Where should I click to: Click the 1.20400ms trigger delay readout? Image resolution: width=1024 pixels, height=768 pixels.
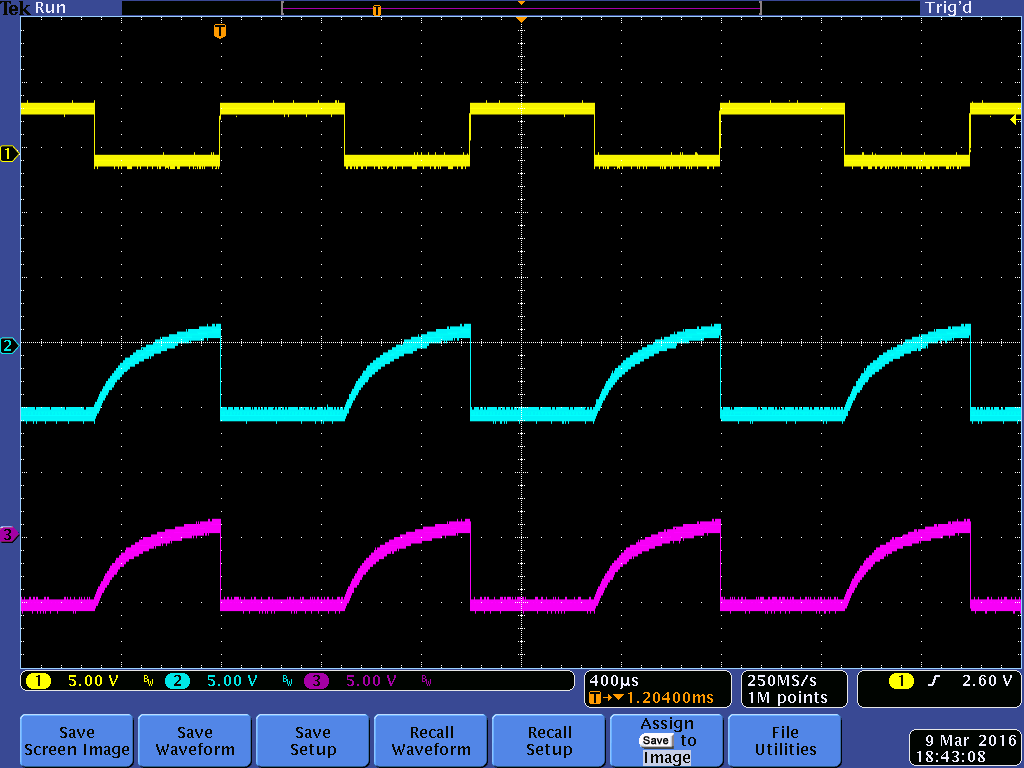point(670,698)
